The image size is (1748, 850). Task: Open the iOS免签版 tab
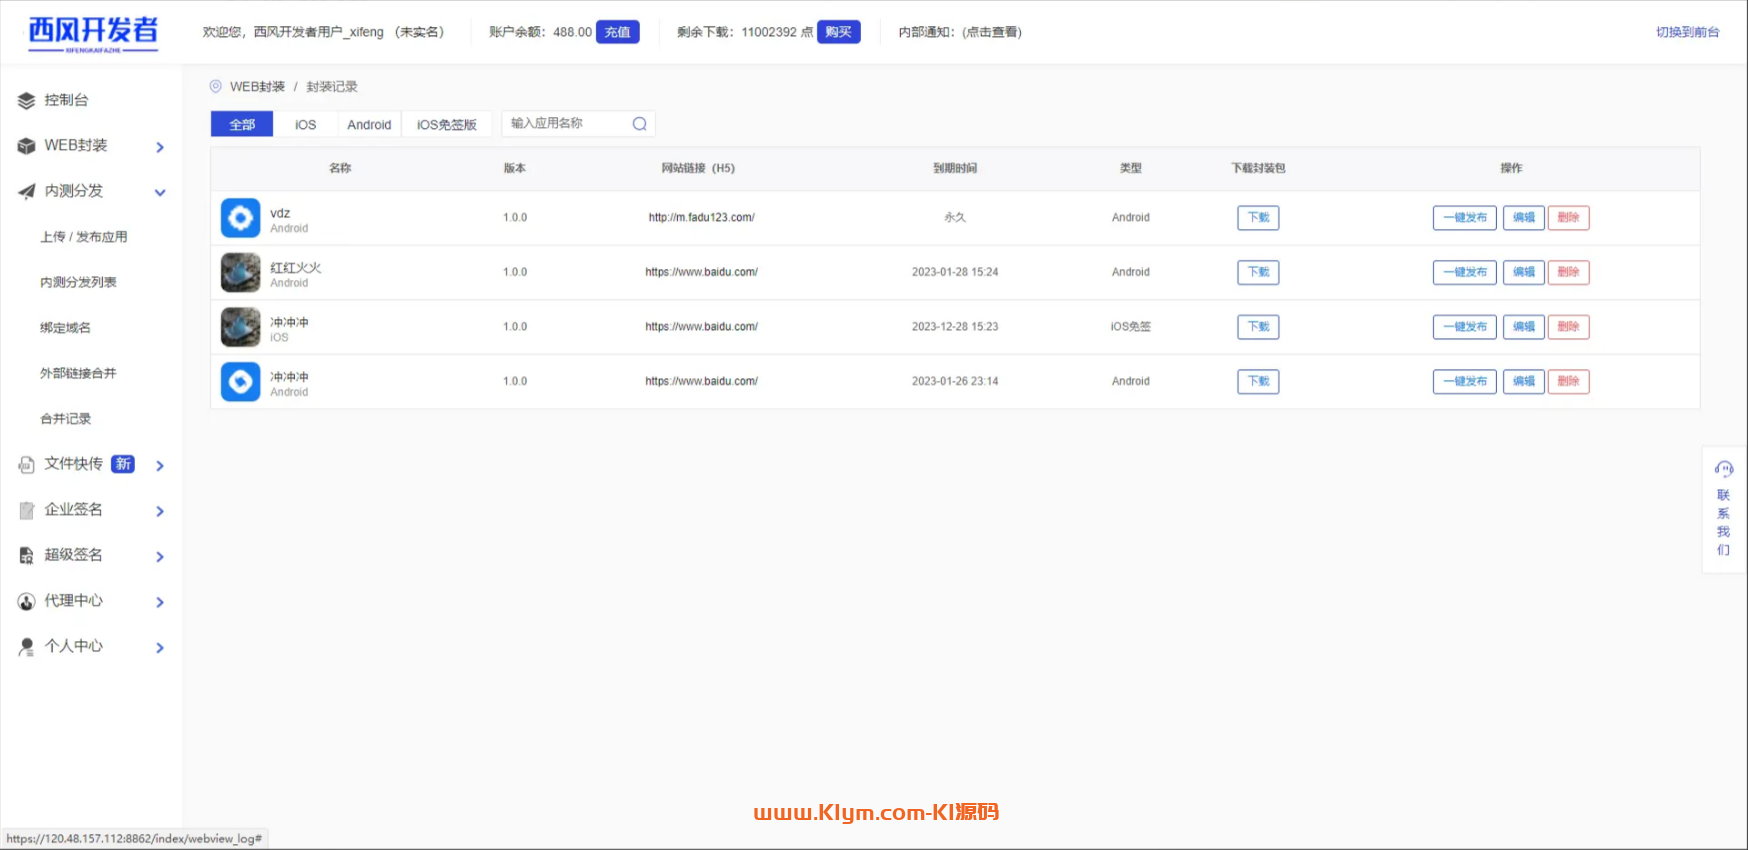446,124
